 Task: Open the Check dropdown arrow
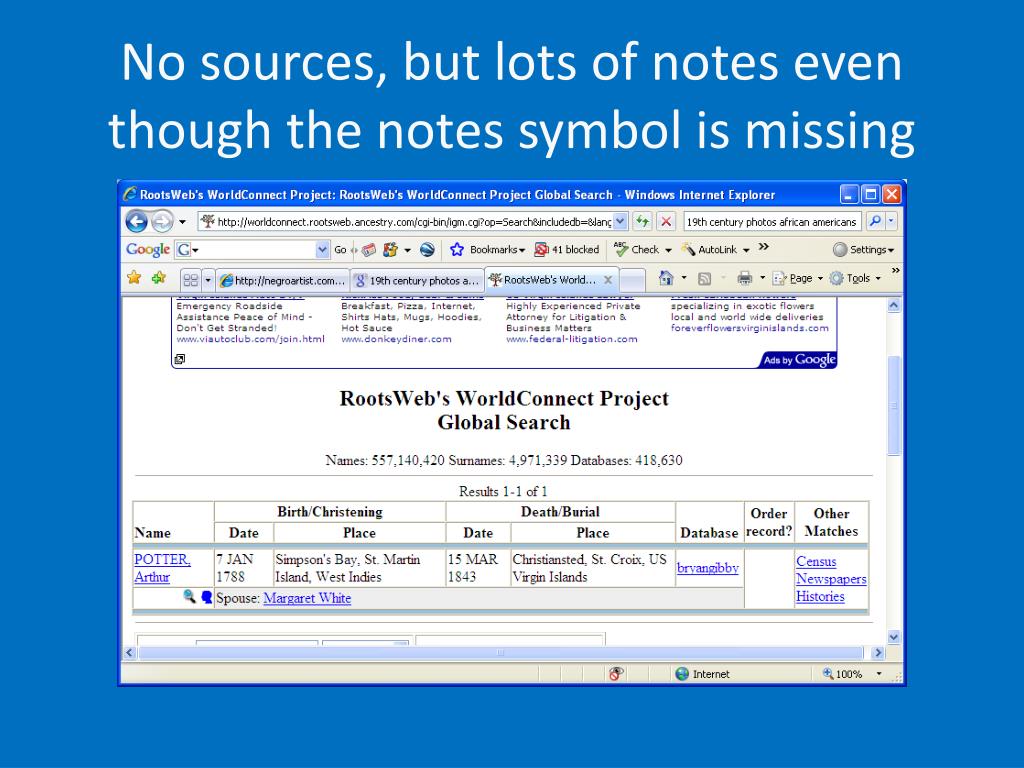point(668,250)
